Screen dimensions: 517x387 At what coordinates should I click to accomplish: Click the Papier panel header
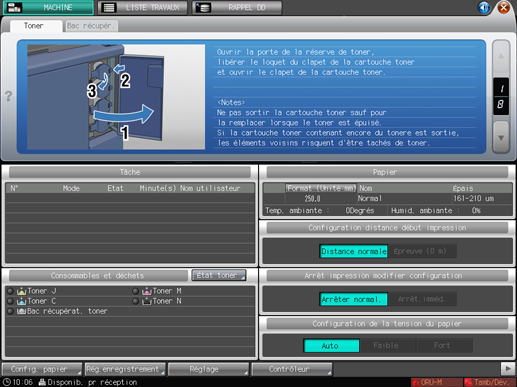pos(387,172)
